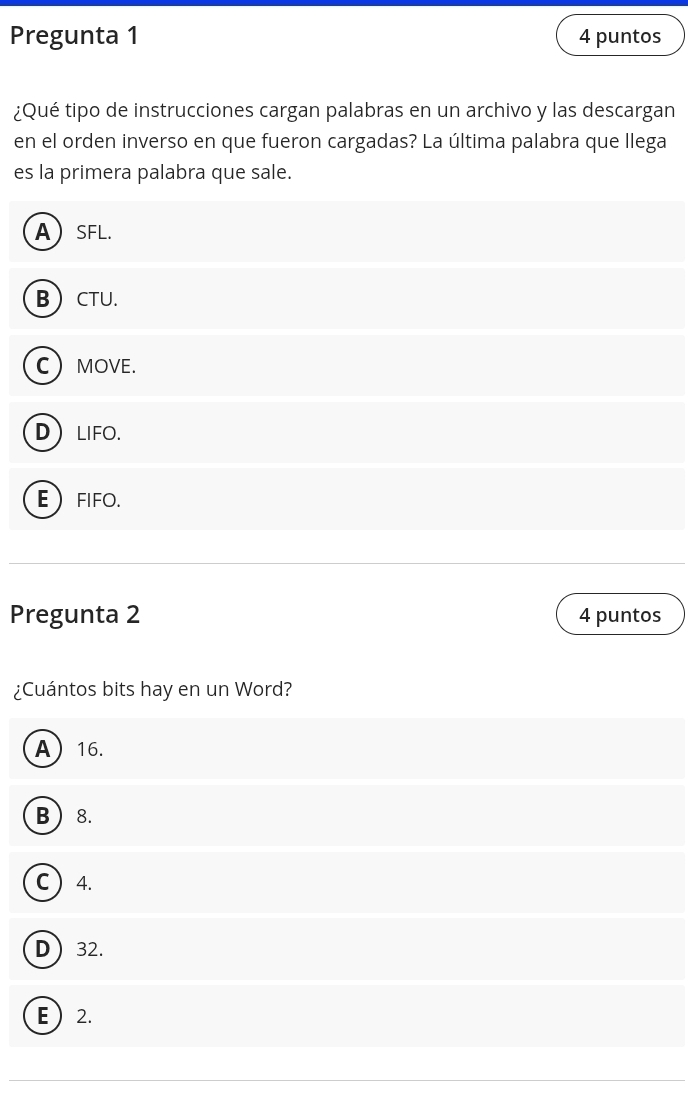
Task: Select answer D circle beside LIFO.
Action: [x=42, y=433]
